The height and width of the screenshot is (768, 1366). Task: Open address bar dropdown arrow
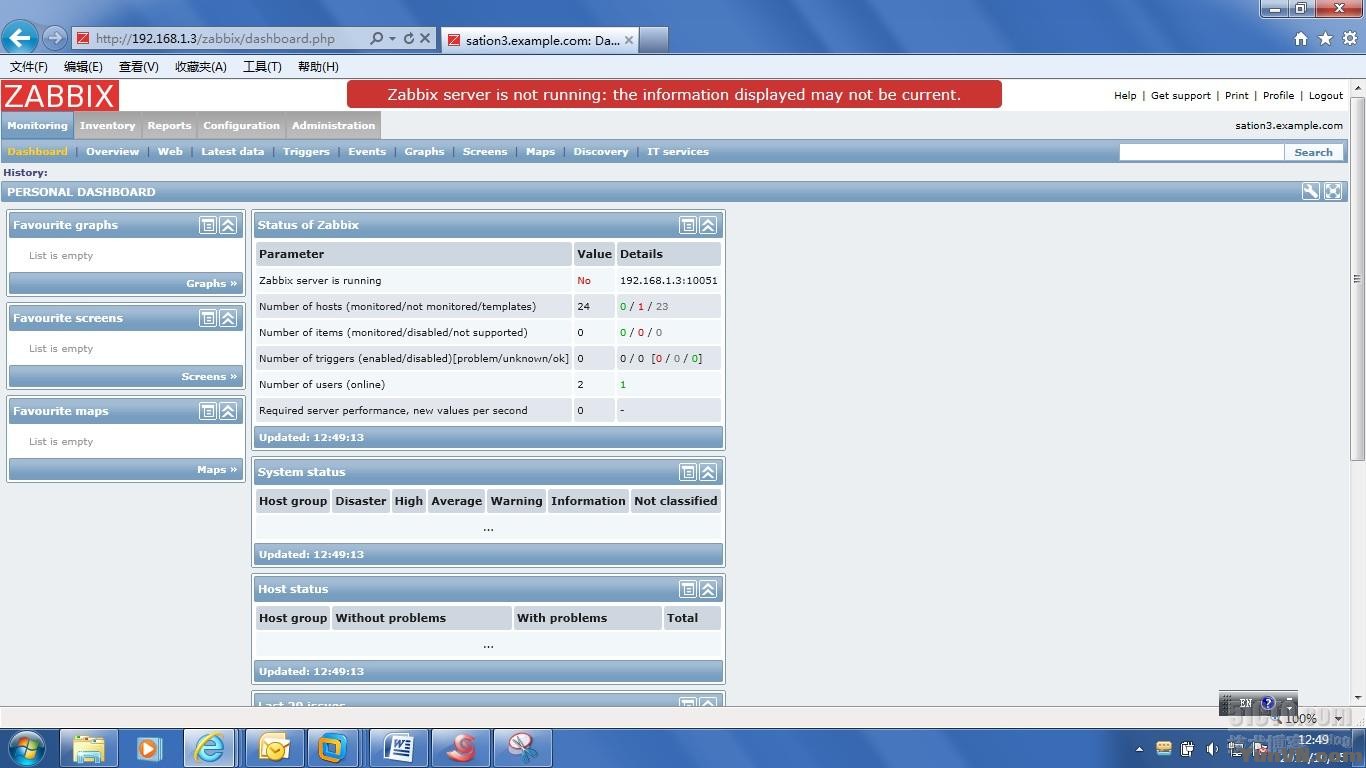392,38
